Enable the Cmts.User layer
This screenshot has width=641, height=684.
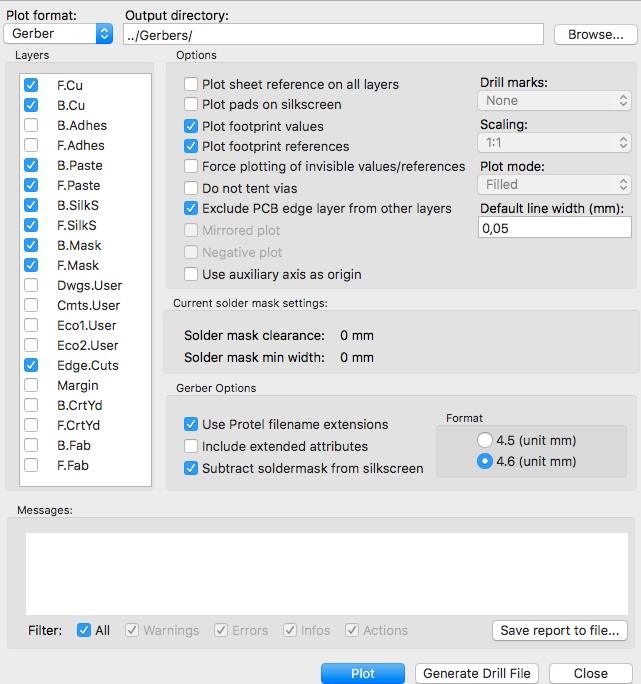coord(31,305)
